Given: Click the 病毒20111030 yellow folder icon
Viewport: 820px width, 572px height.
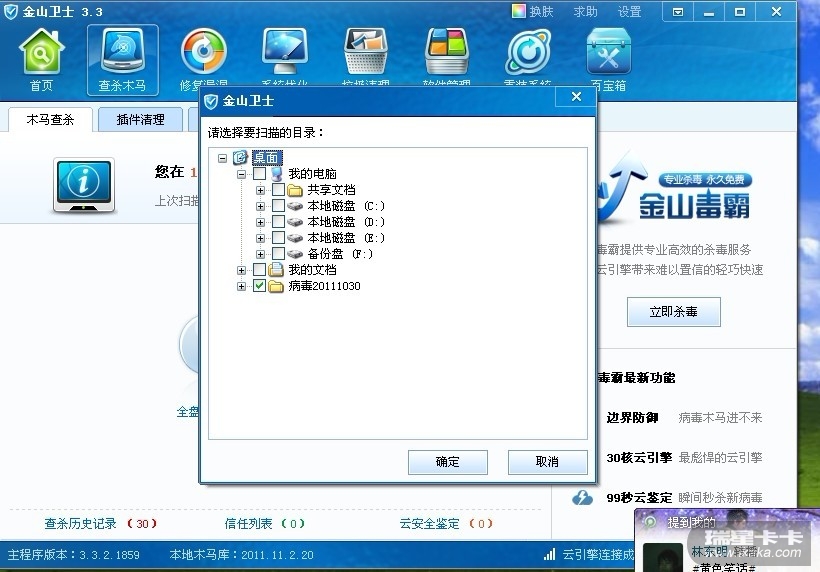Looking at the screenshot, I should click(x=276, y=286).
